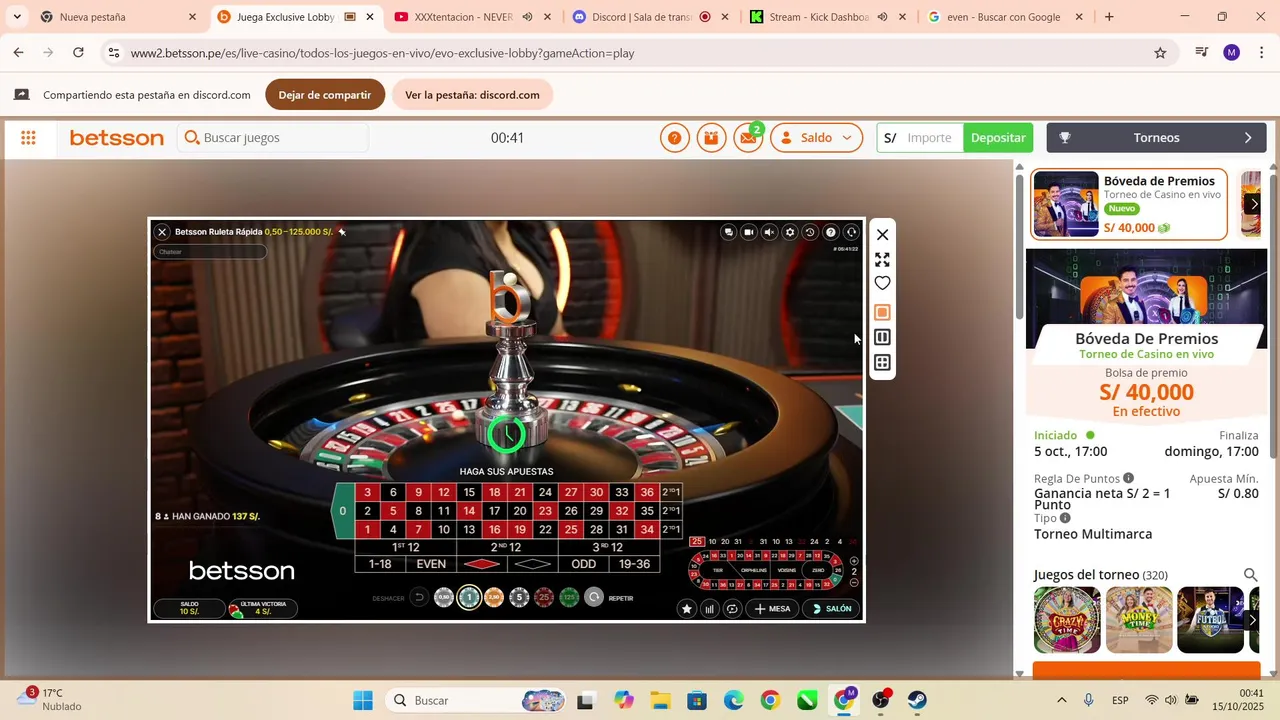The height and width of the screenshot is (720, 1280).
Task: Next tournament games arrow
Action: (1252, 620)
